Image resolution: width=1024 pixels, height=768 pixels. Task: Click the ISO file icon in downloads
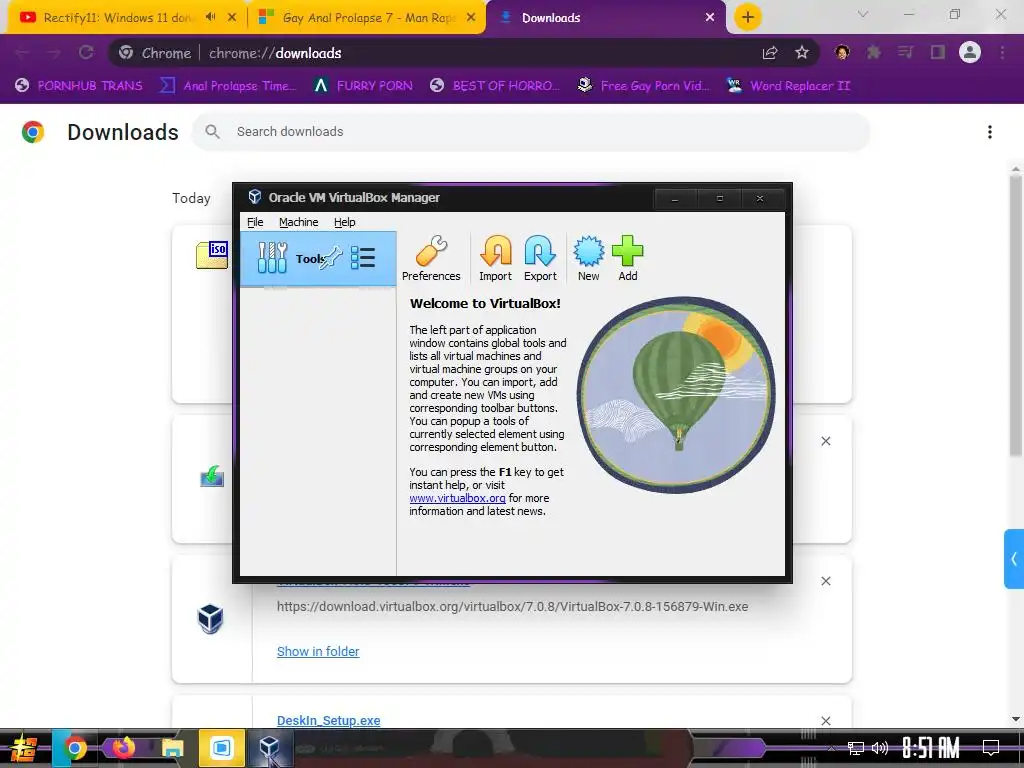click(212, 255)
